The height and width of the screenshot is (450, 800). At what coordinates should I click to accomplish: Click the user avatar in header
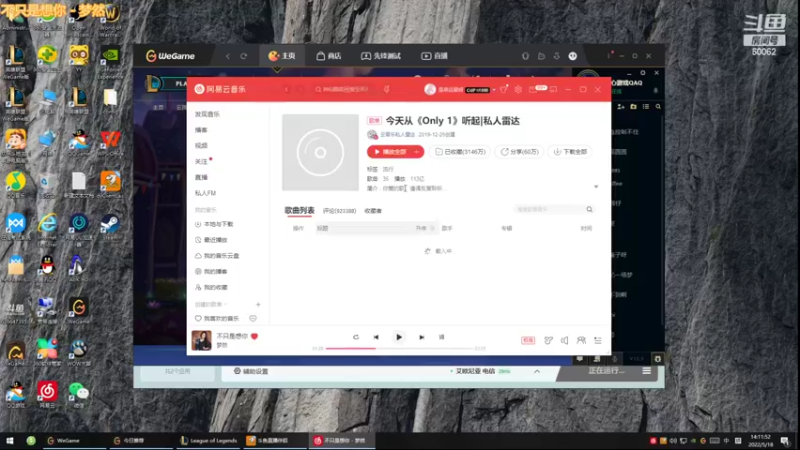(430, 90)
